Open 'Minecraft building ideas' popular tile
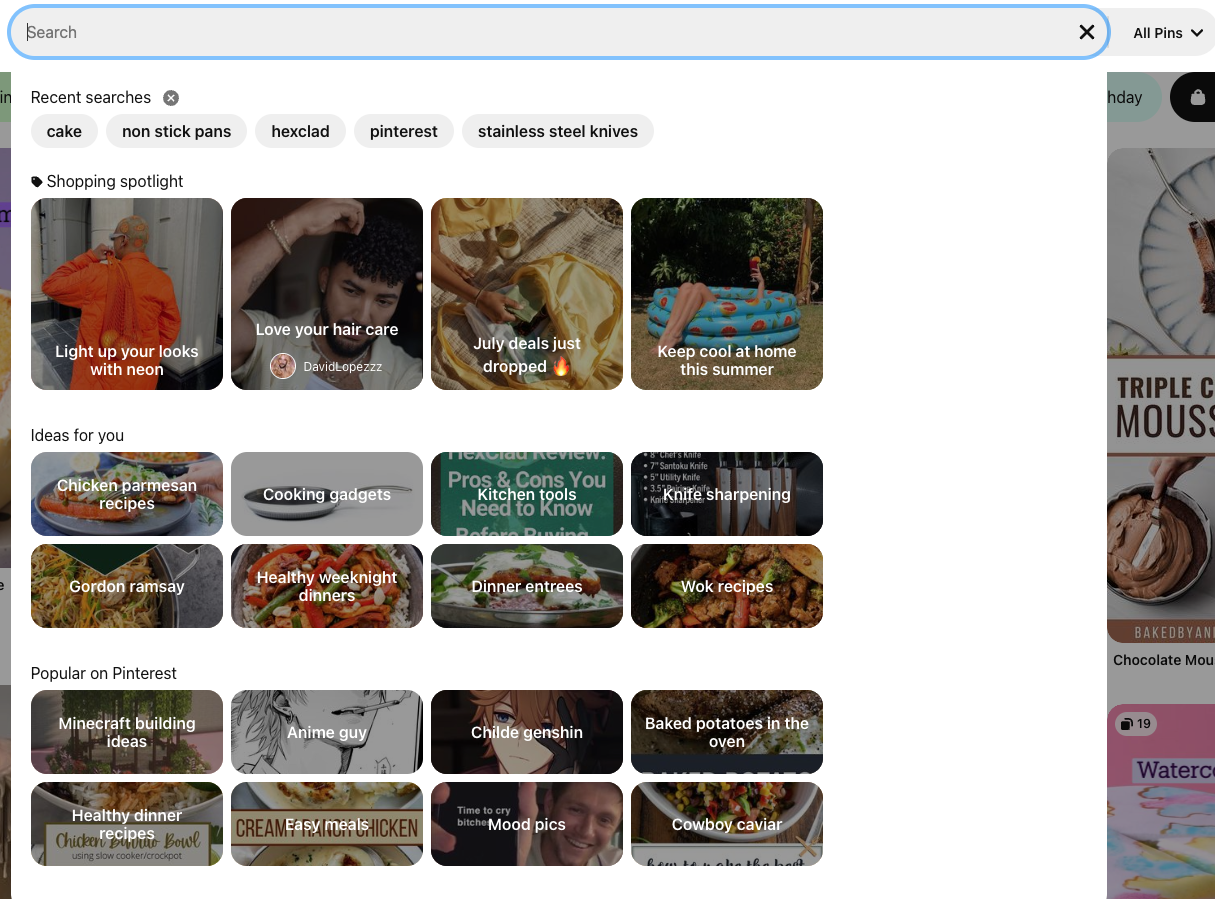1215x899 pixels. 127,732
